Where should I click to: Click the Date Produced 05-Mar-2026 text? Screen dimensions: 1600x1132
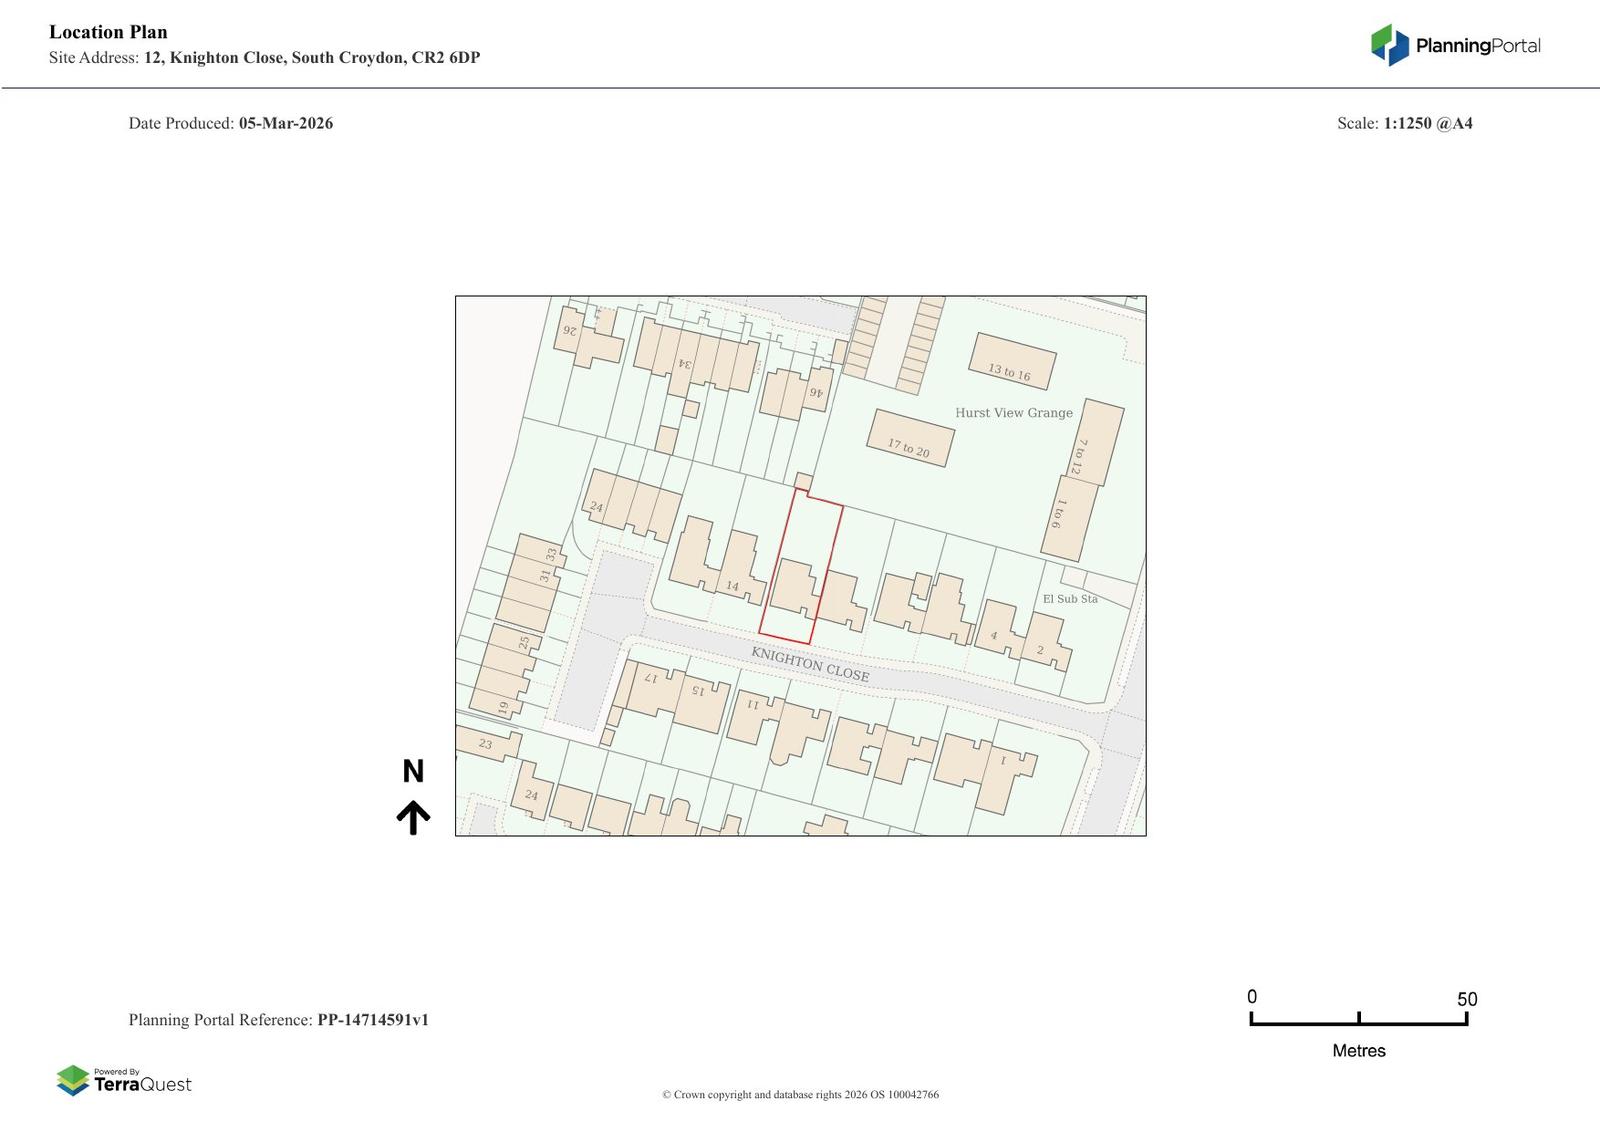230,123
